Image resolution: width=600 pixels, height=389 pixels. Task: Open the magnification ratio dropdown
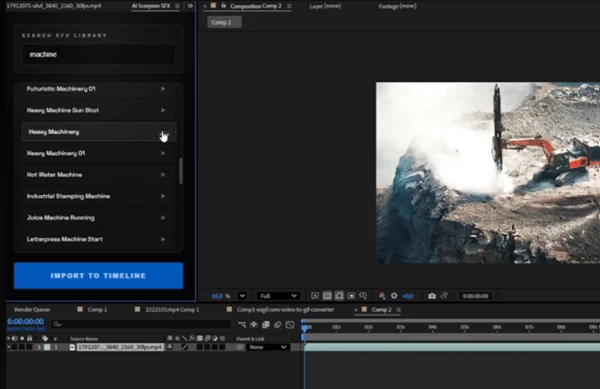click(x=242, y=296)
